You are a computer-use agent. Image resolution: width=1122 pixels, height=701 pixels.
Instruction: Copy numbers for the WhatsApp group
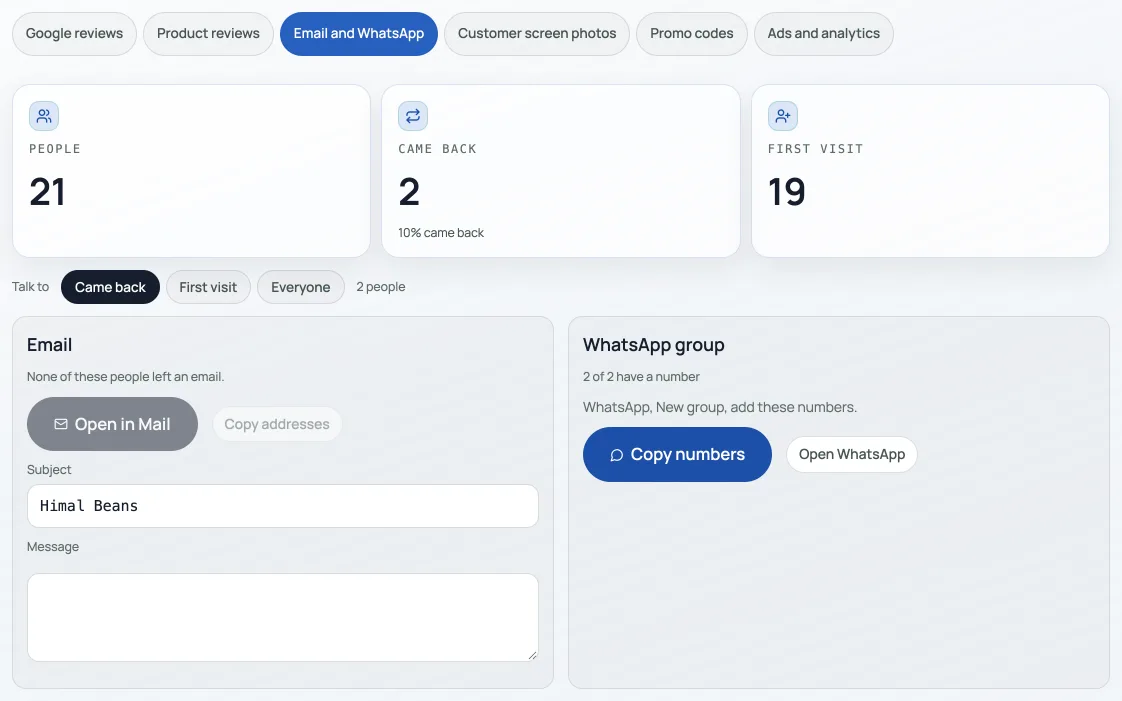(677, 454)
